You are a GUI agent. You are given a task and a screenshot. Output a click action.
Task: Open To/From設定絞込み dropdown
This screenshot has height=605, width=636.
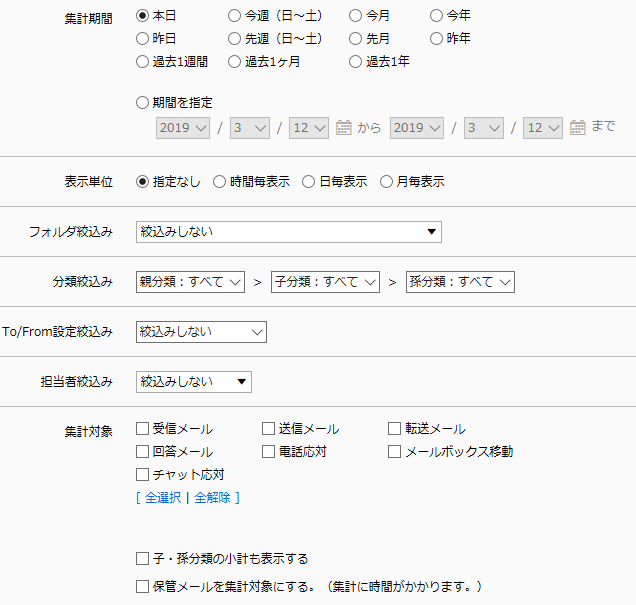[x=201, y=332]
